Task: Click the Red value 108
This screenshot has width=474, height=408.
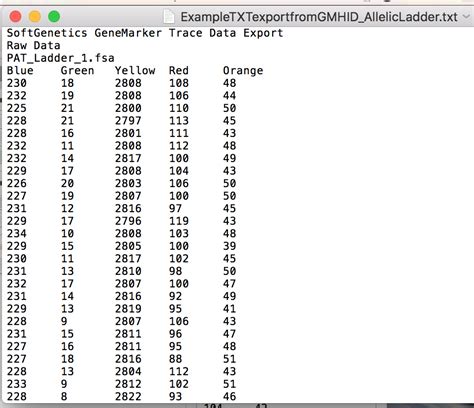Action: [x=179, y=83]
